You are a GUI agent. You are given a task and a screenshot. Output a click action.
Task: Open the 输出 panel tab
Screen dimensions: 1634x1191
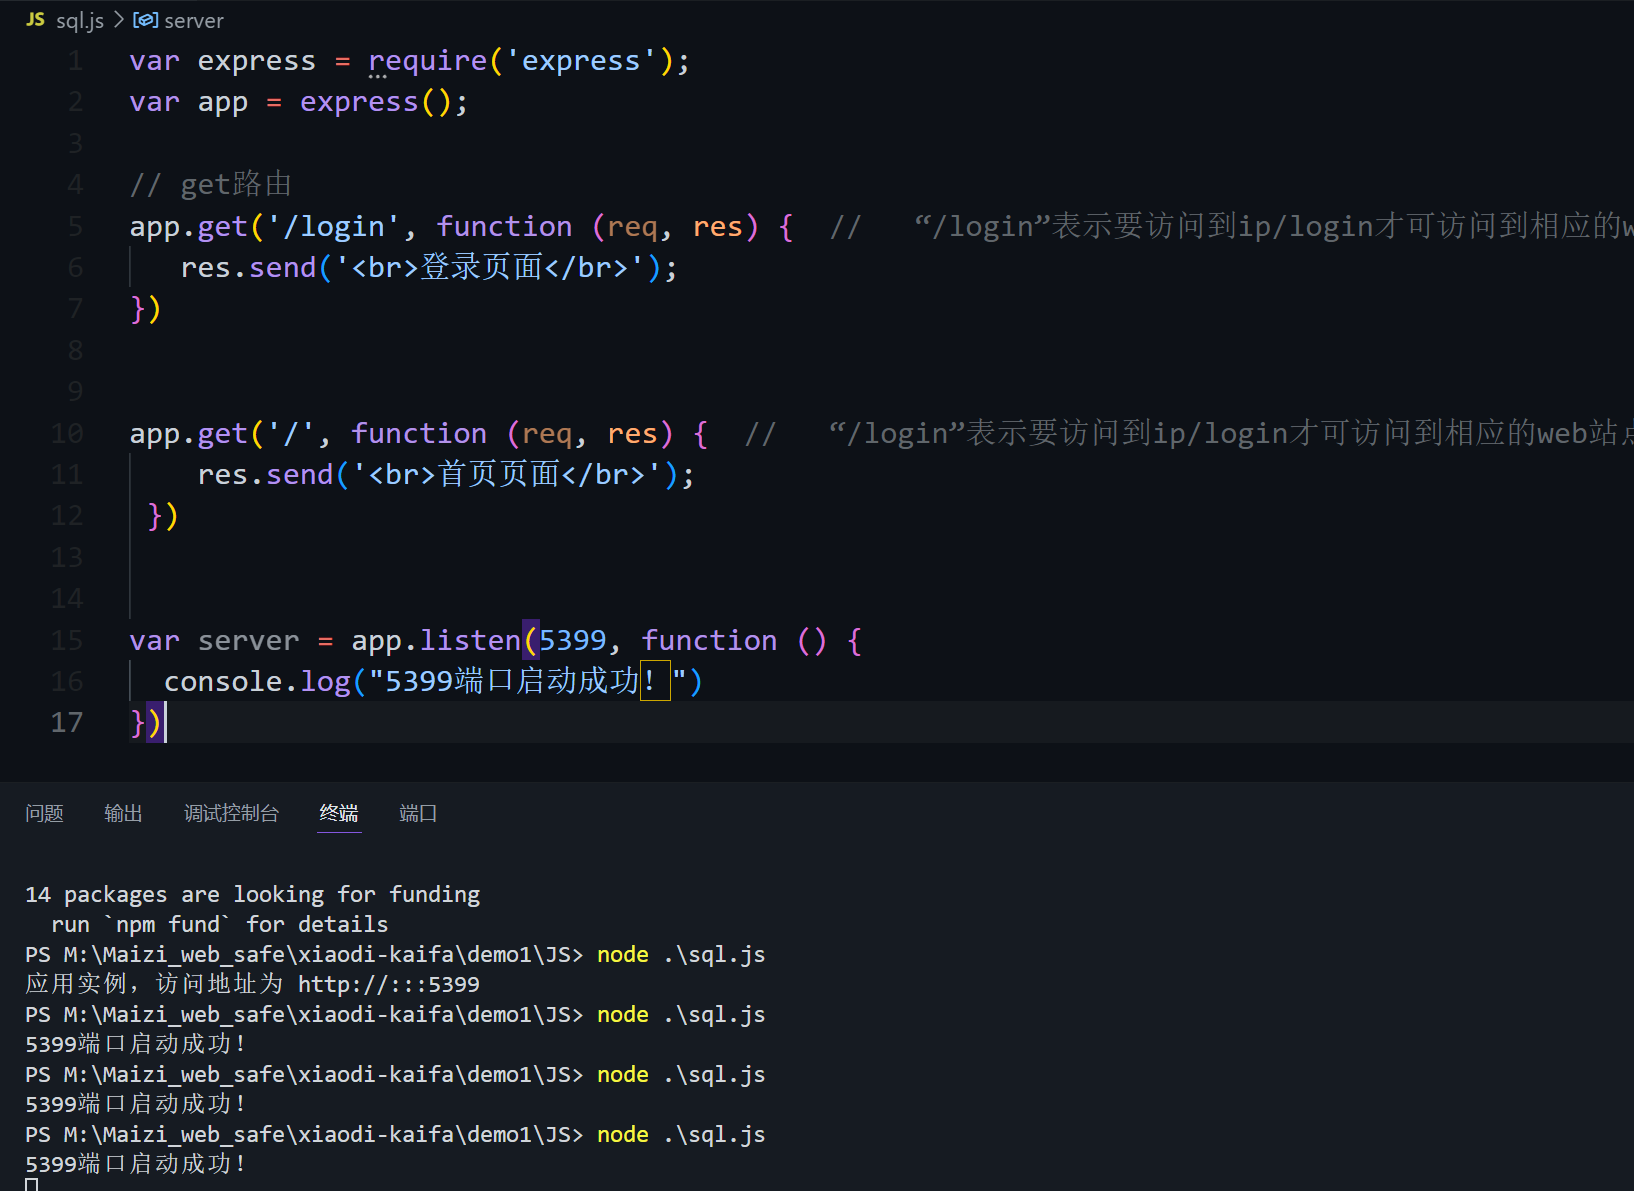[x=123, y=813]
